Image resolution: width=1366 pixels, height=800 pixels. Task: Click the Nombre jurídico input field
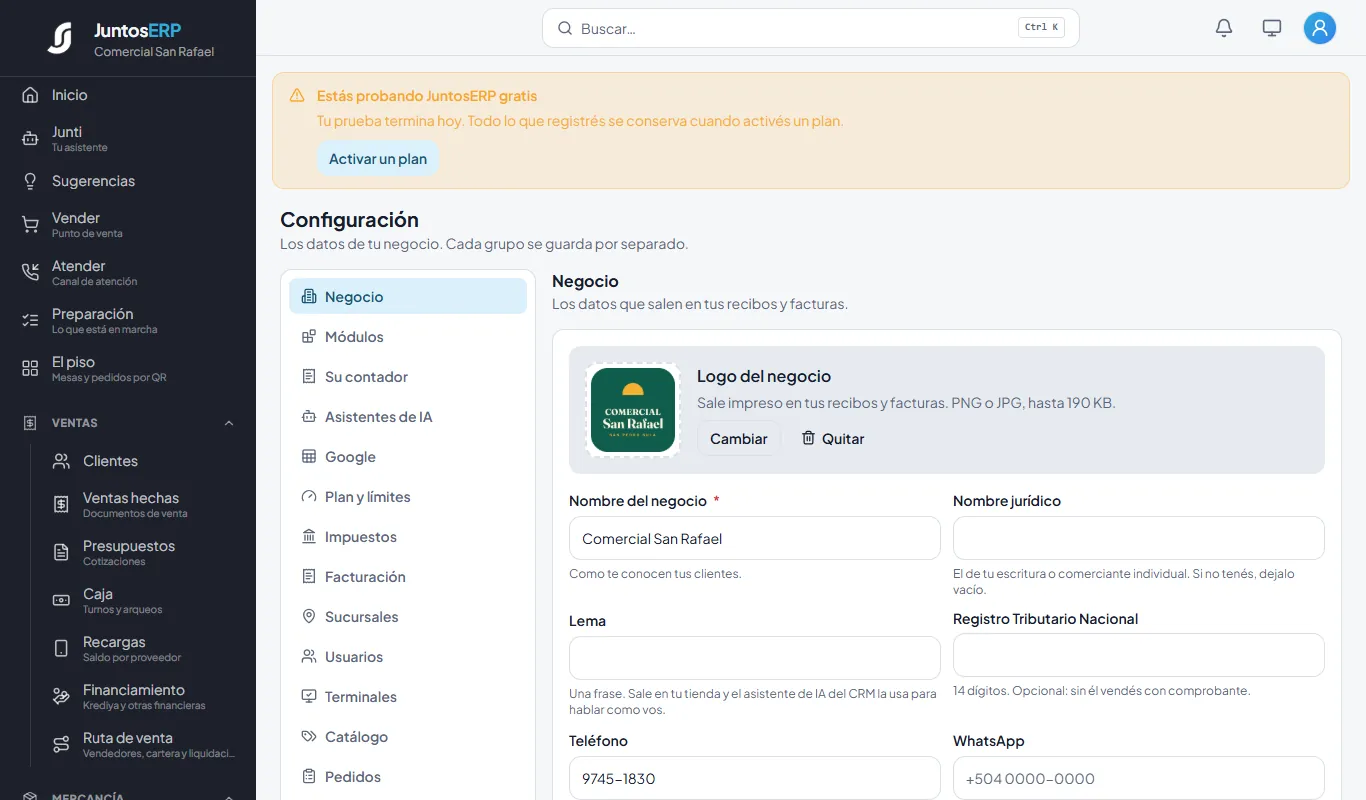tap(1139, 538)
